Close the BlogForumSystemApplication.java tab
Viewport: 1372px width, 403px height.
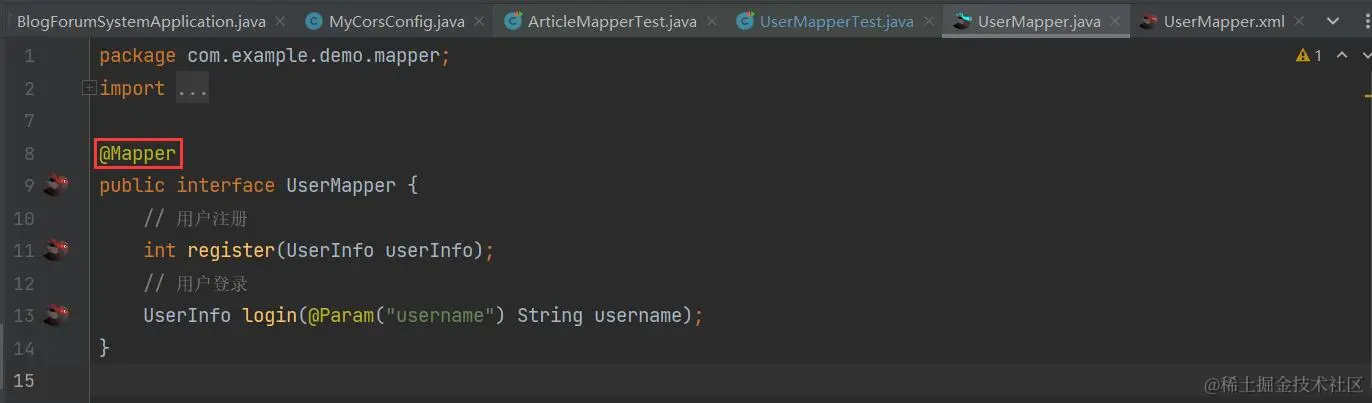(278, 21)
